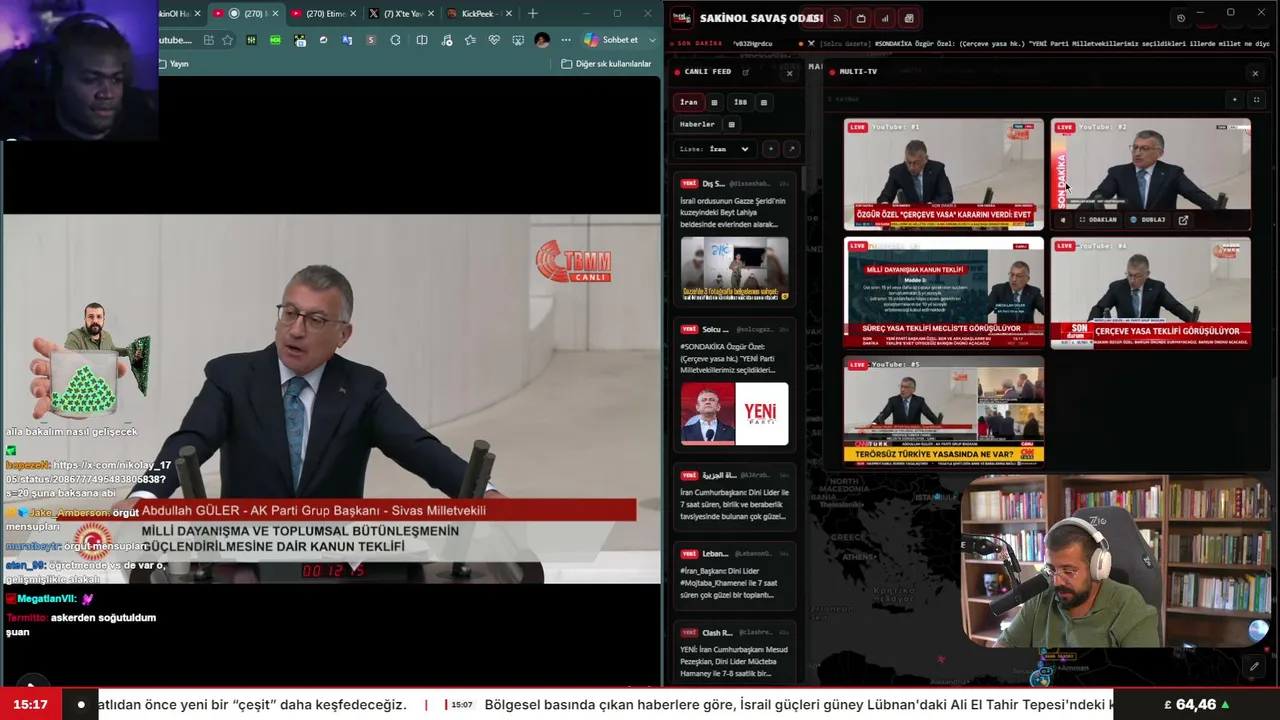The image size is (1280, 720).
Task: Open the Sohbet et Copilot button
Action: click(x=611, y=40)
